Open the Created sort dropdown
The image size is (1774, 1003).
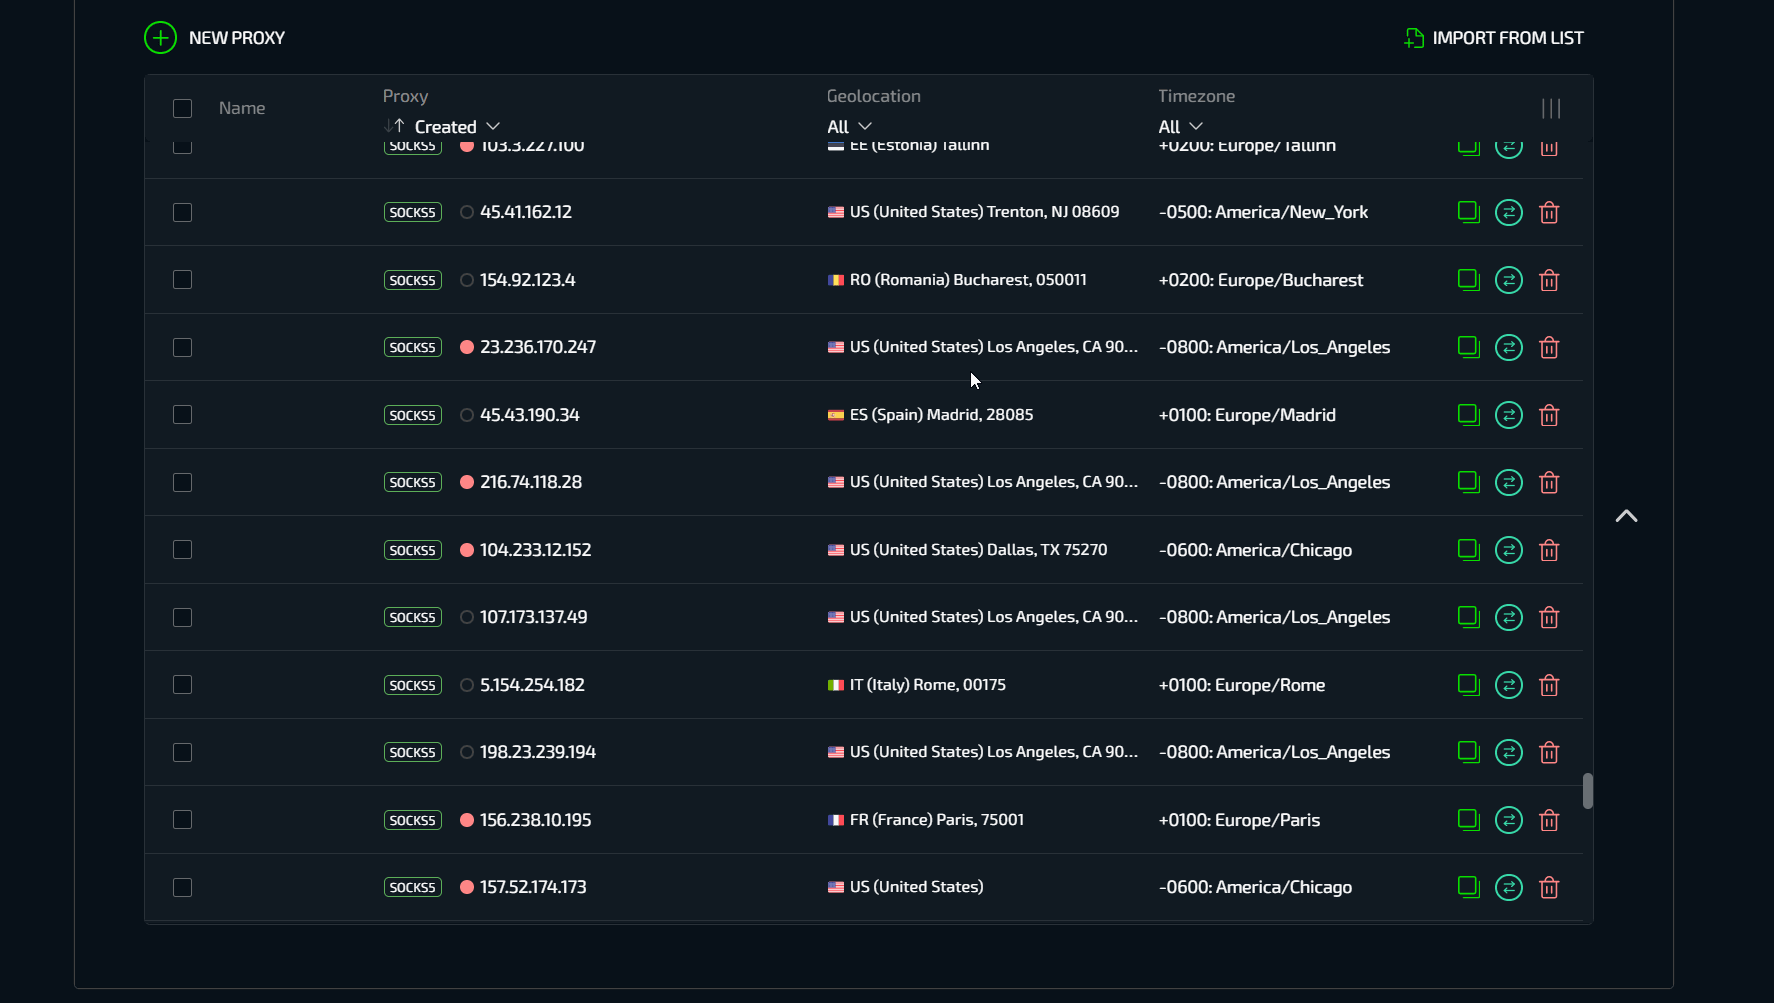(456, 127)
